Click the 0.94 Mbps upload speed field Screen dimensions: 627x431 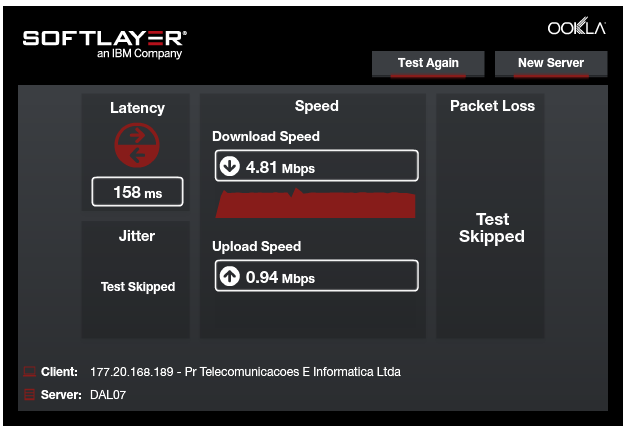316,277
